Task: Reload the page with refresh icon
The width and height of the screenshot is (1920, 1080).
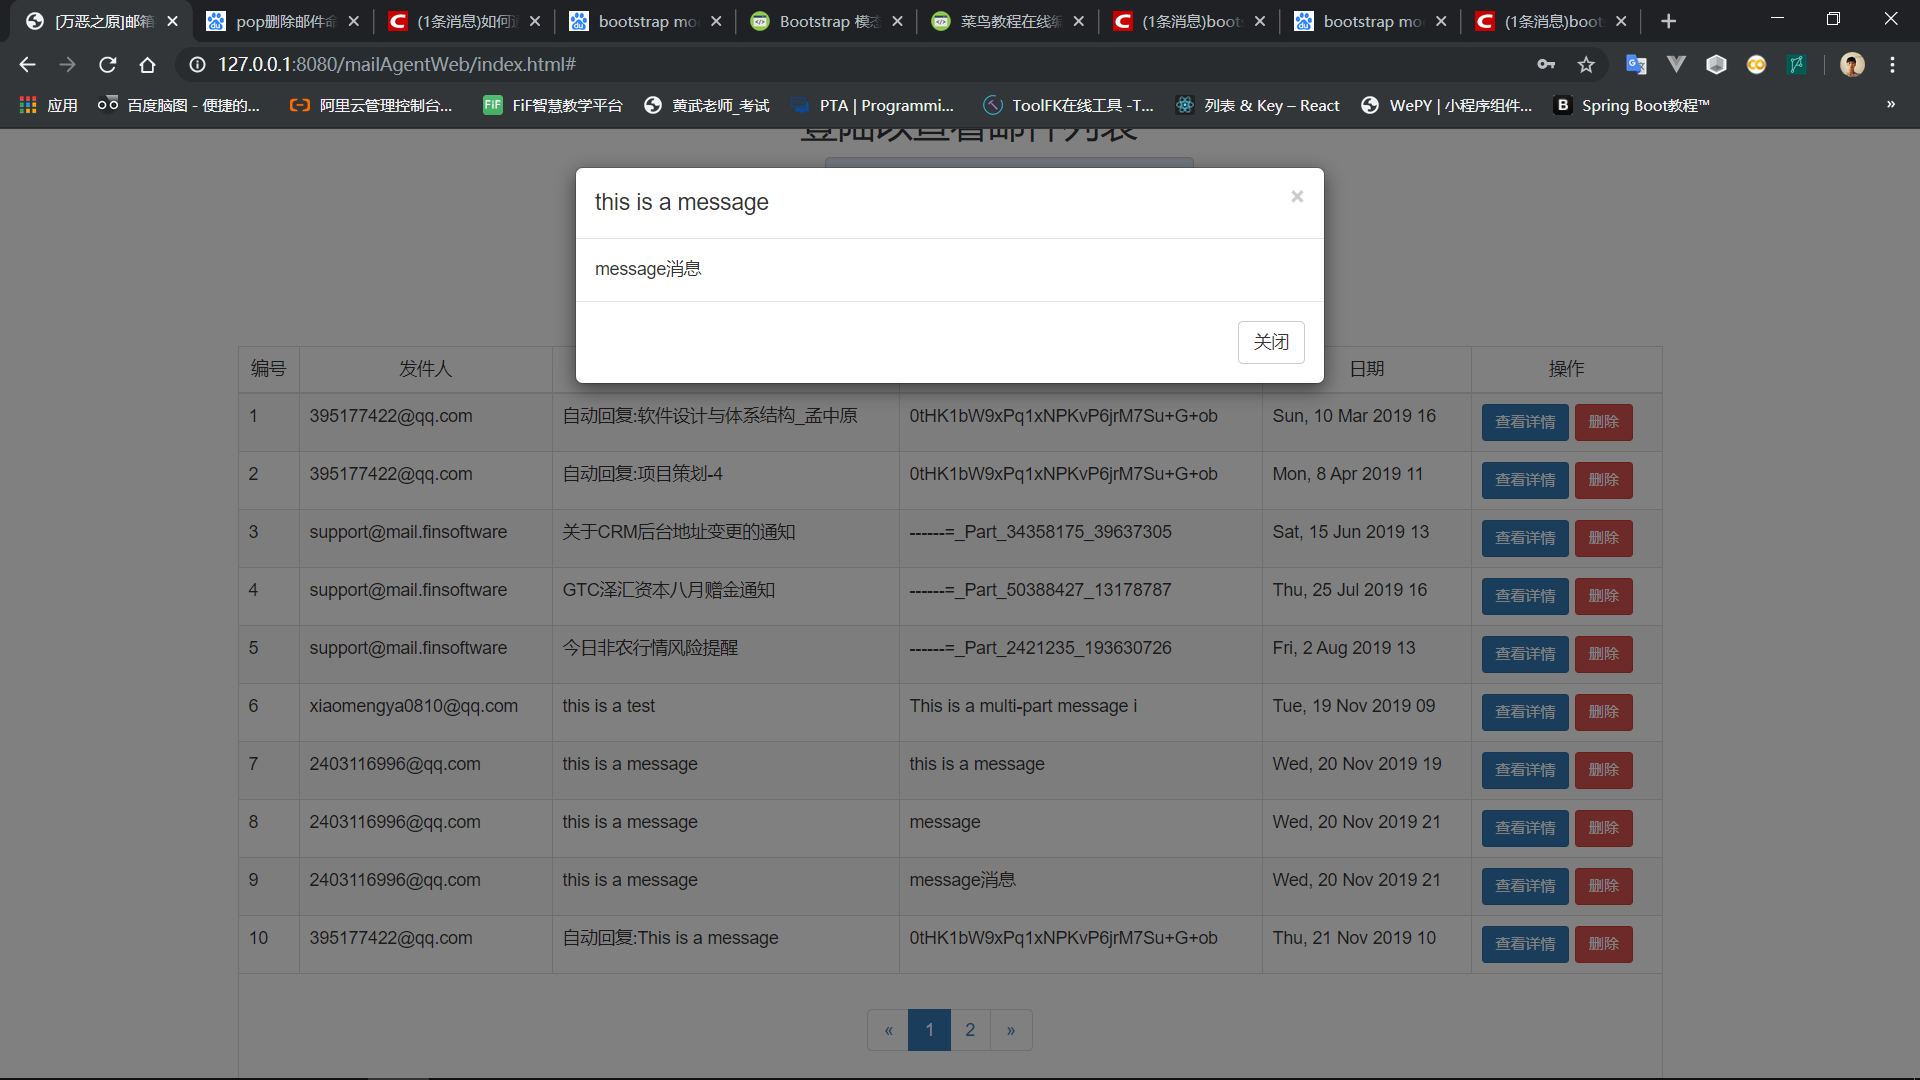Action: 108,65
